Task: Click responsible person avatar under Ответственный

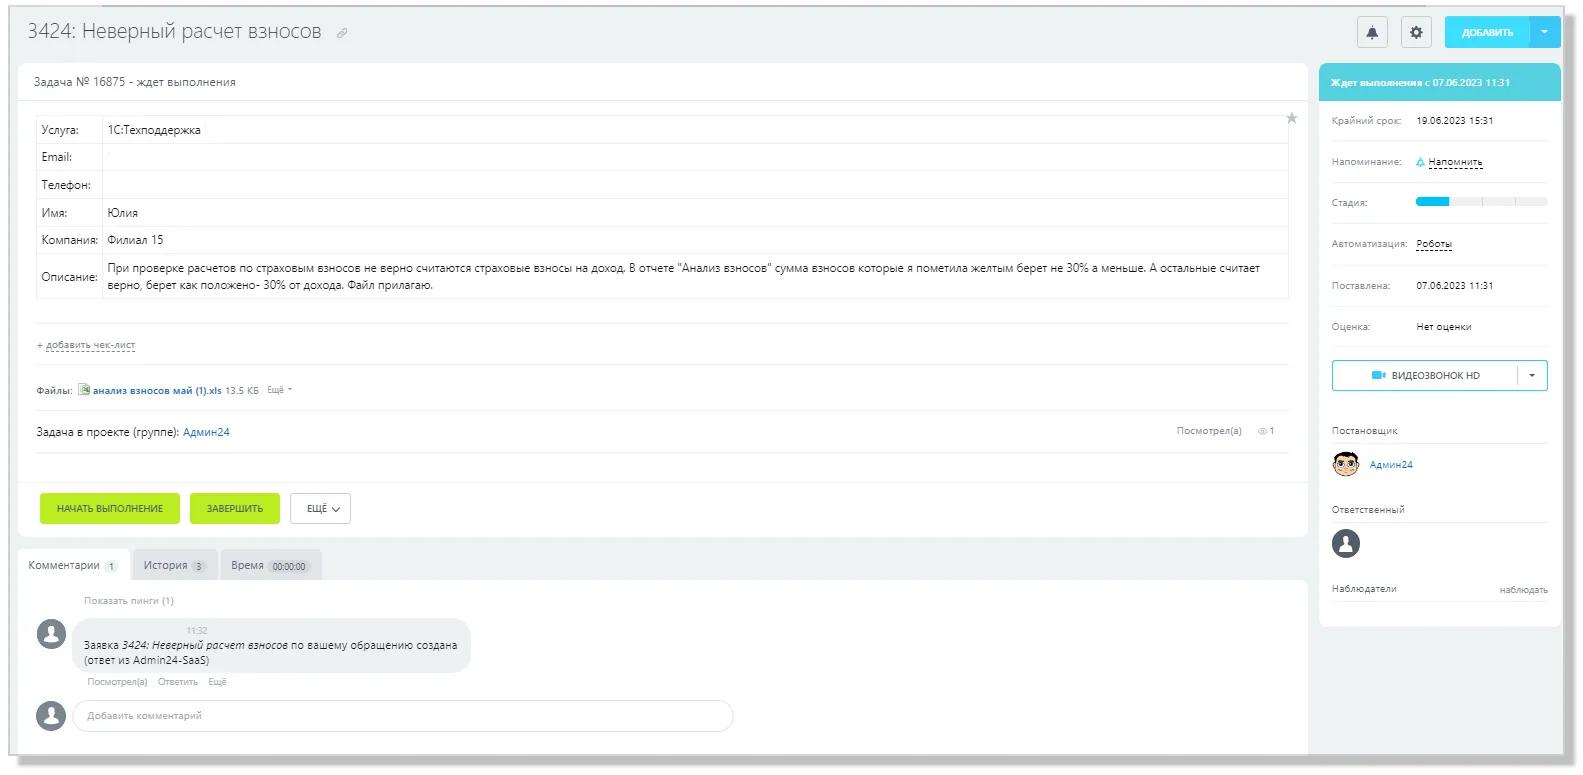Action: [x=1346, y=543]
